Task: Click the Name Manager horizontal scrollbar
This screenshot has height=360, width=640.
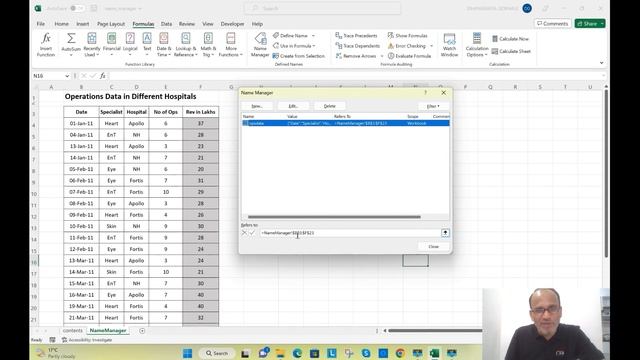Action: point(334,217)
